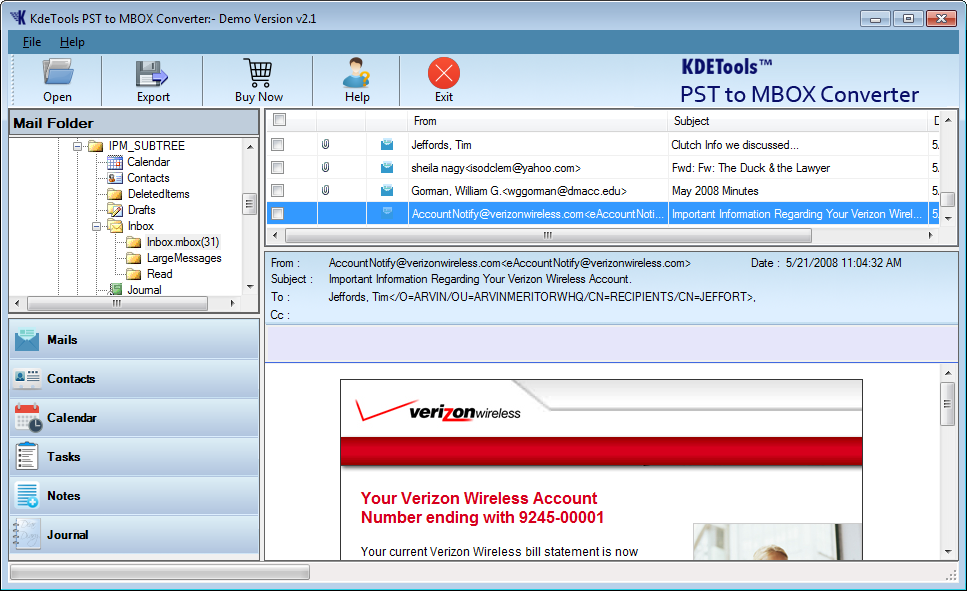Screen dimensions: 967x591
Task: Toggle the select-all checkbox in list header
Action: click(x=280, y=121)
